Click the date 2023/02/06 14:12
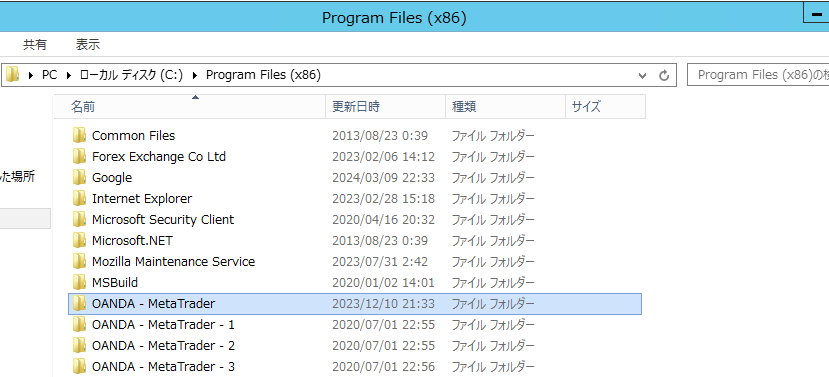The image size is (829, 377). coord(383,157)
